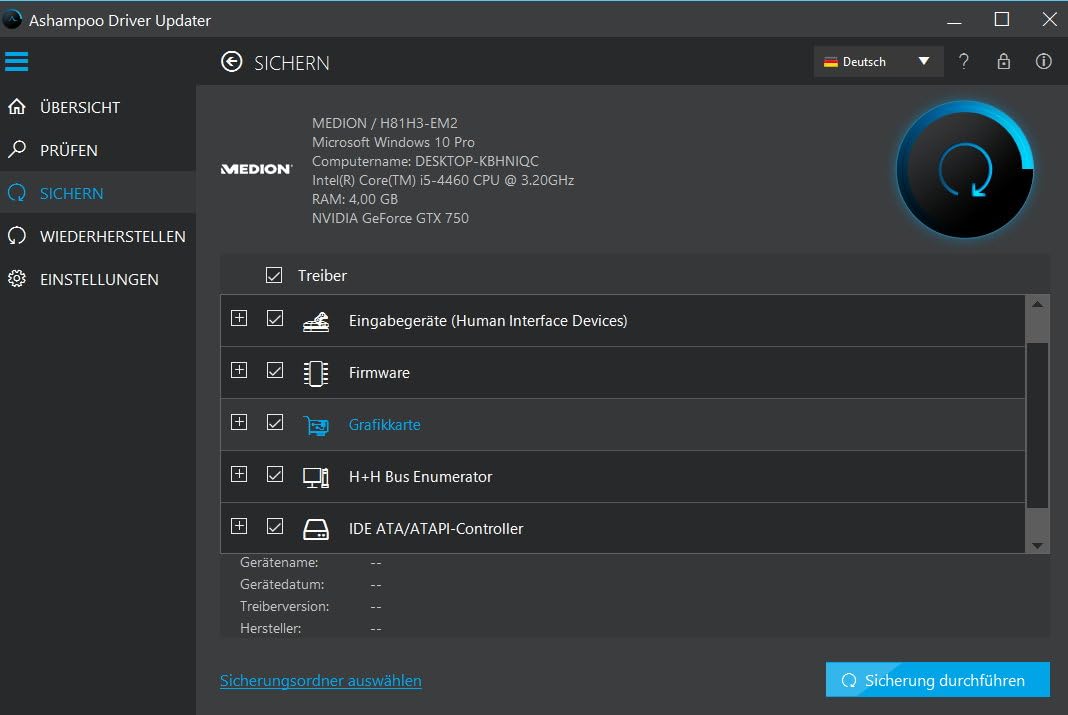Maximize the Ashampoo Driver Updater window

coord(1001,20)
